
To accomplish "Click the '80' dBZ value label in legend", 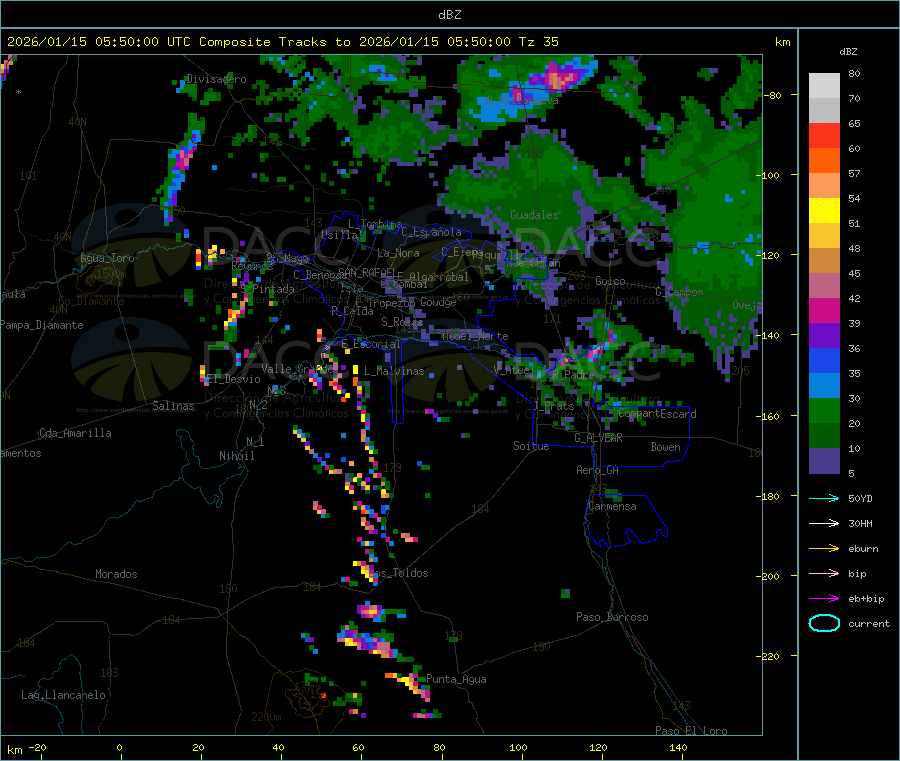I will [854, 73].
